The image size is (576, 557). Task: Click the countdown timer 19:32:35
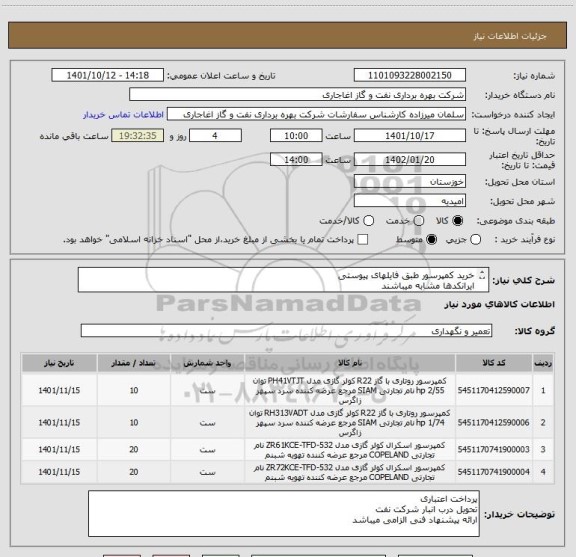138,136
